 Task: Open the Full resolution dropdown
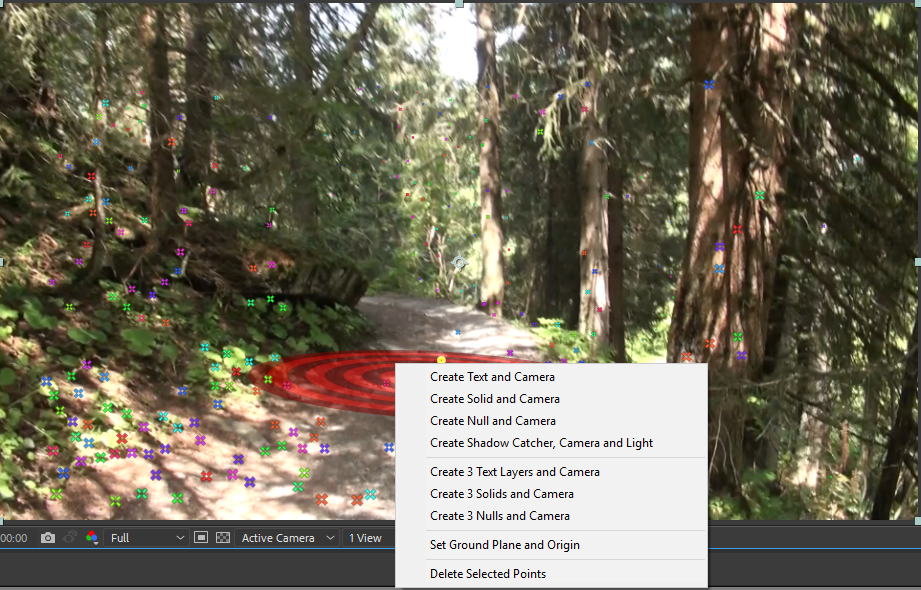[146, 538]
